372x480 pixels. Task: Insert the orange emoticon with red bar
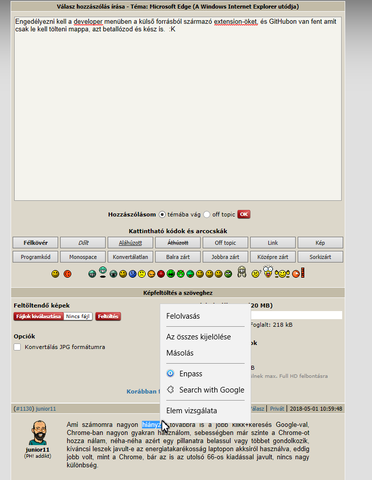pyautogui.click(x=298, y=273)
